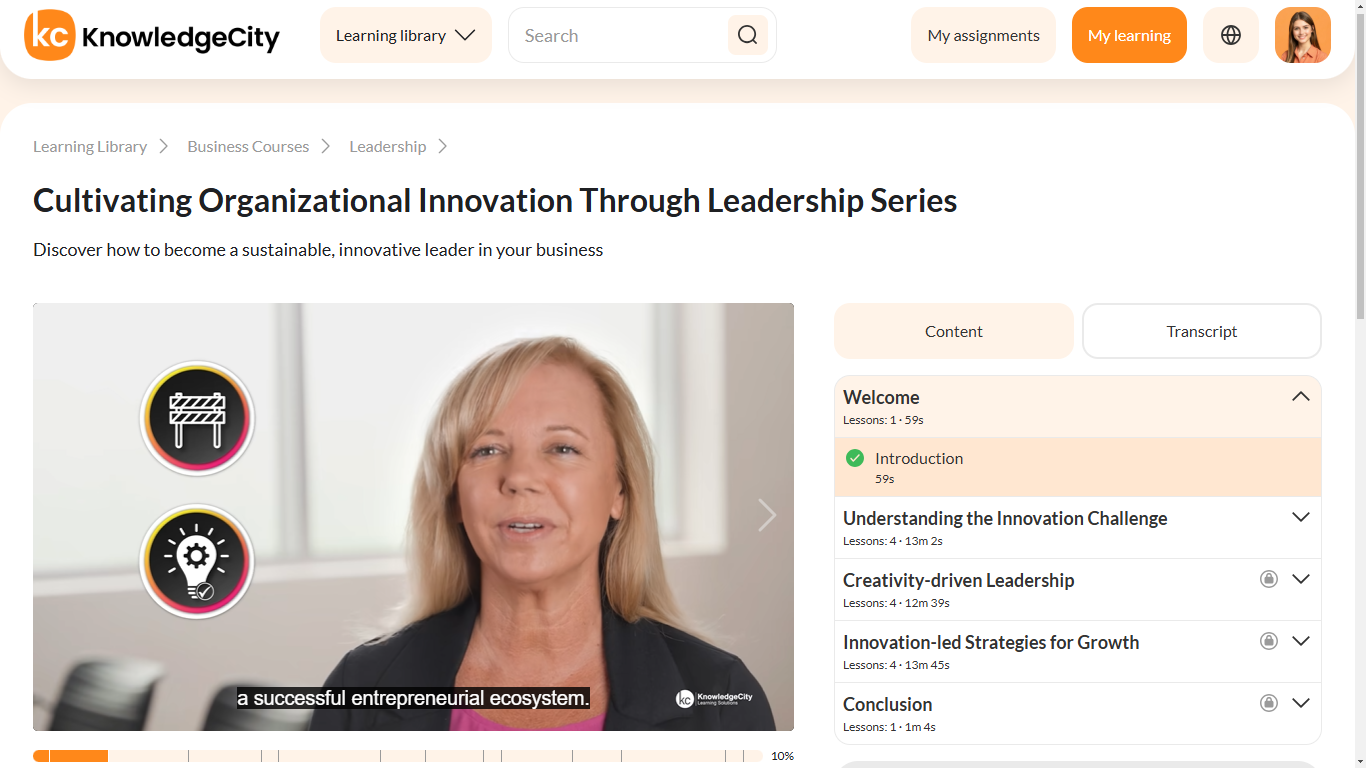This screenshot has width=1366, height=768.
Task: Open the user profile avatar
Action: [1302, 36]
